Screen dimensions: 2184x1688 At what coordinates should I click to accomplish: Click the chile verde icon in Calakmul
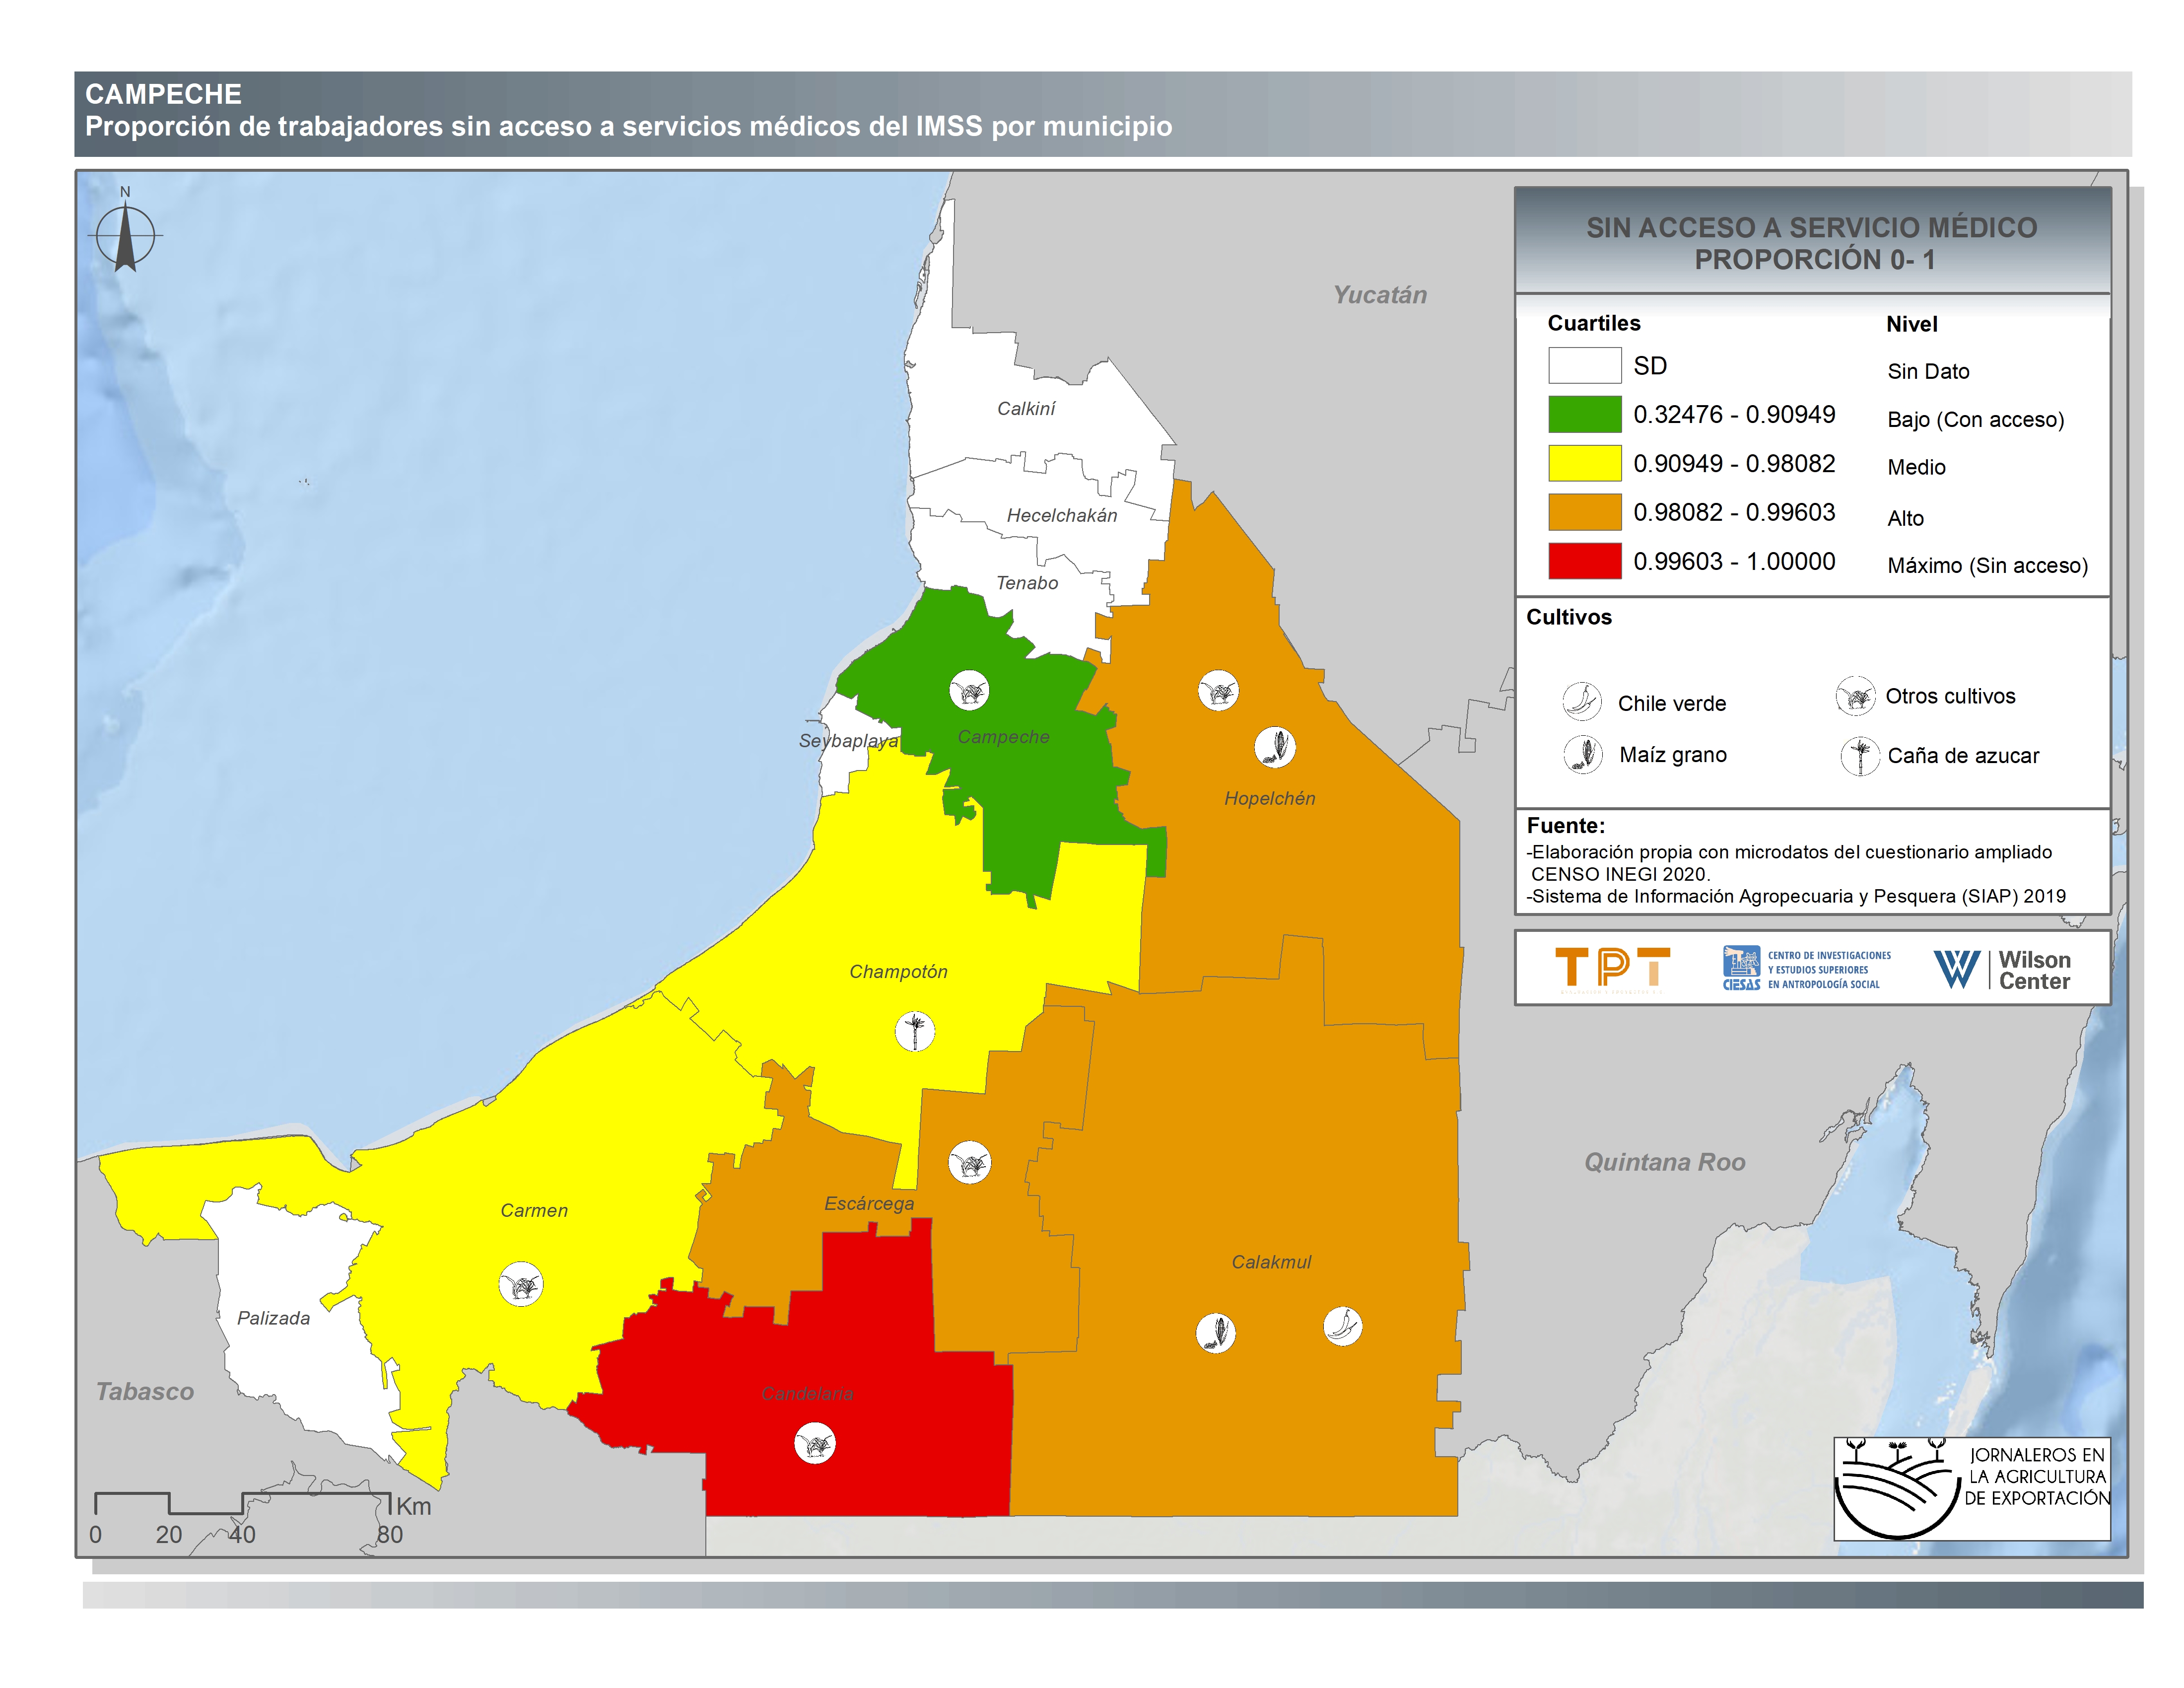1342,1326
